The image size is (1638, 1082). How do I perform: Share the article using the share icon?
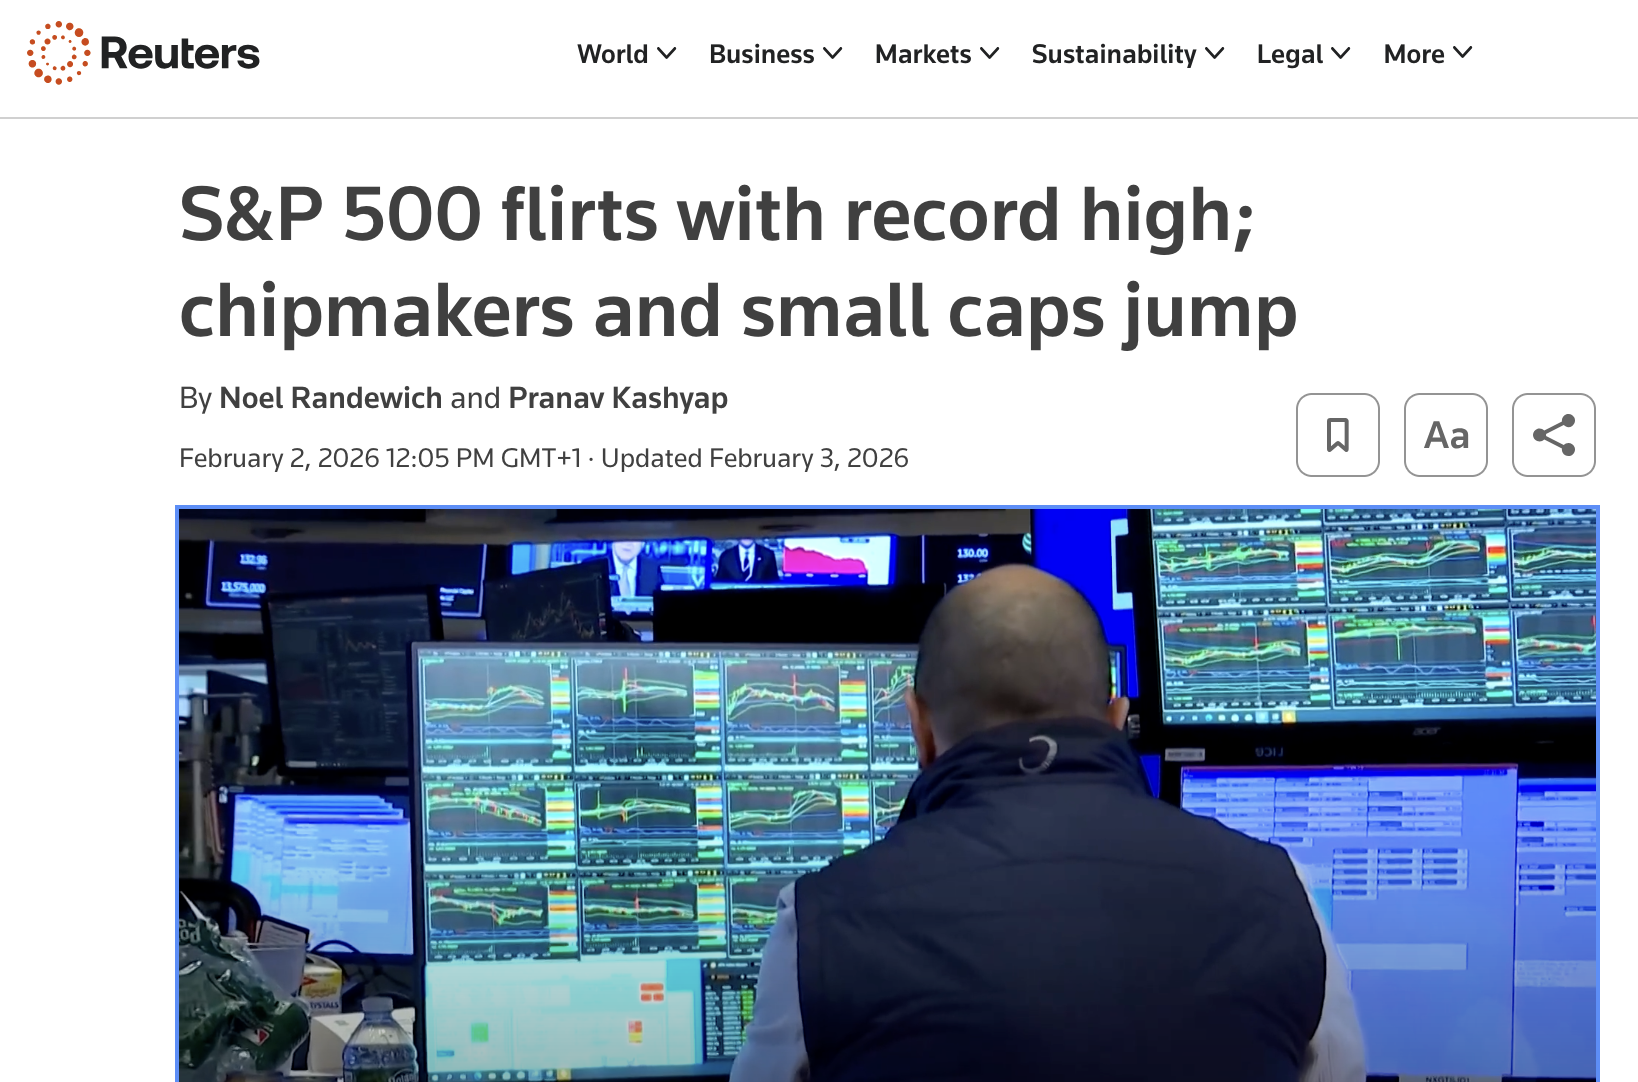pos(1554,435)
